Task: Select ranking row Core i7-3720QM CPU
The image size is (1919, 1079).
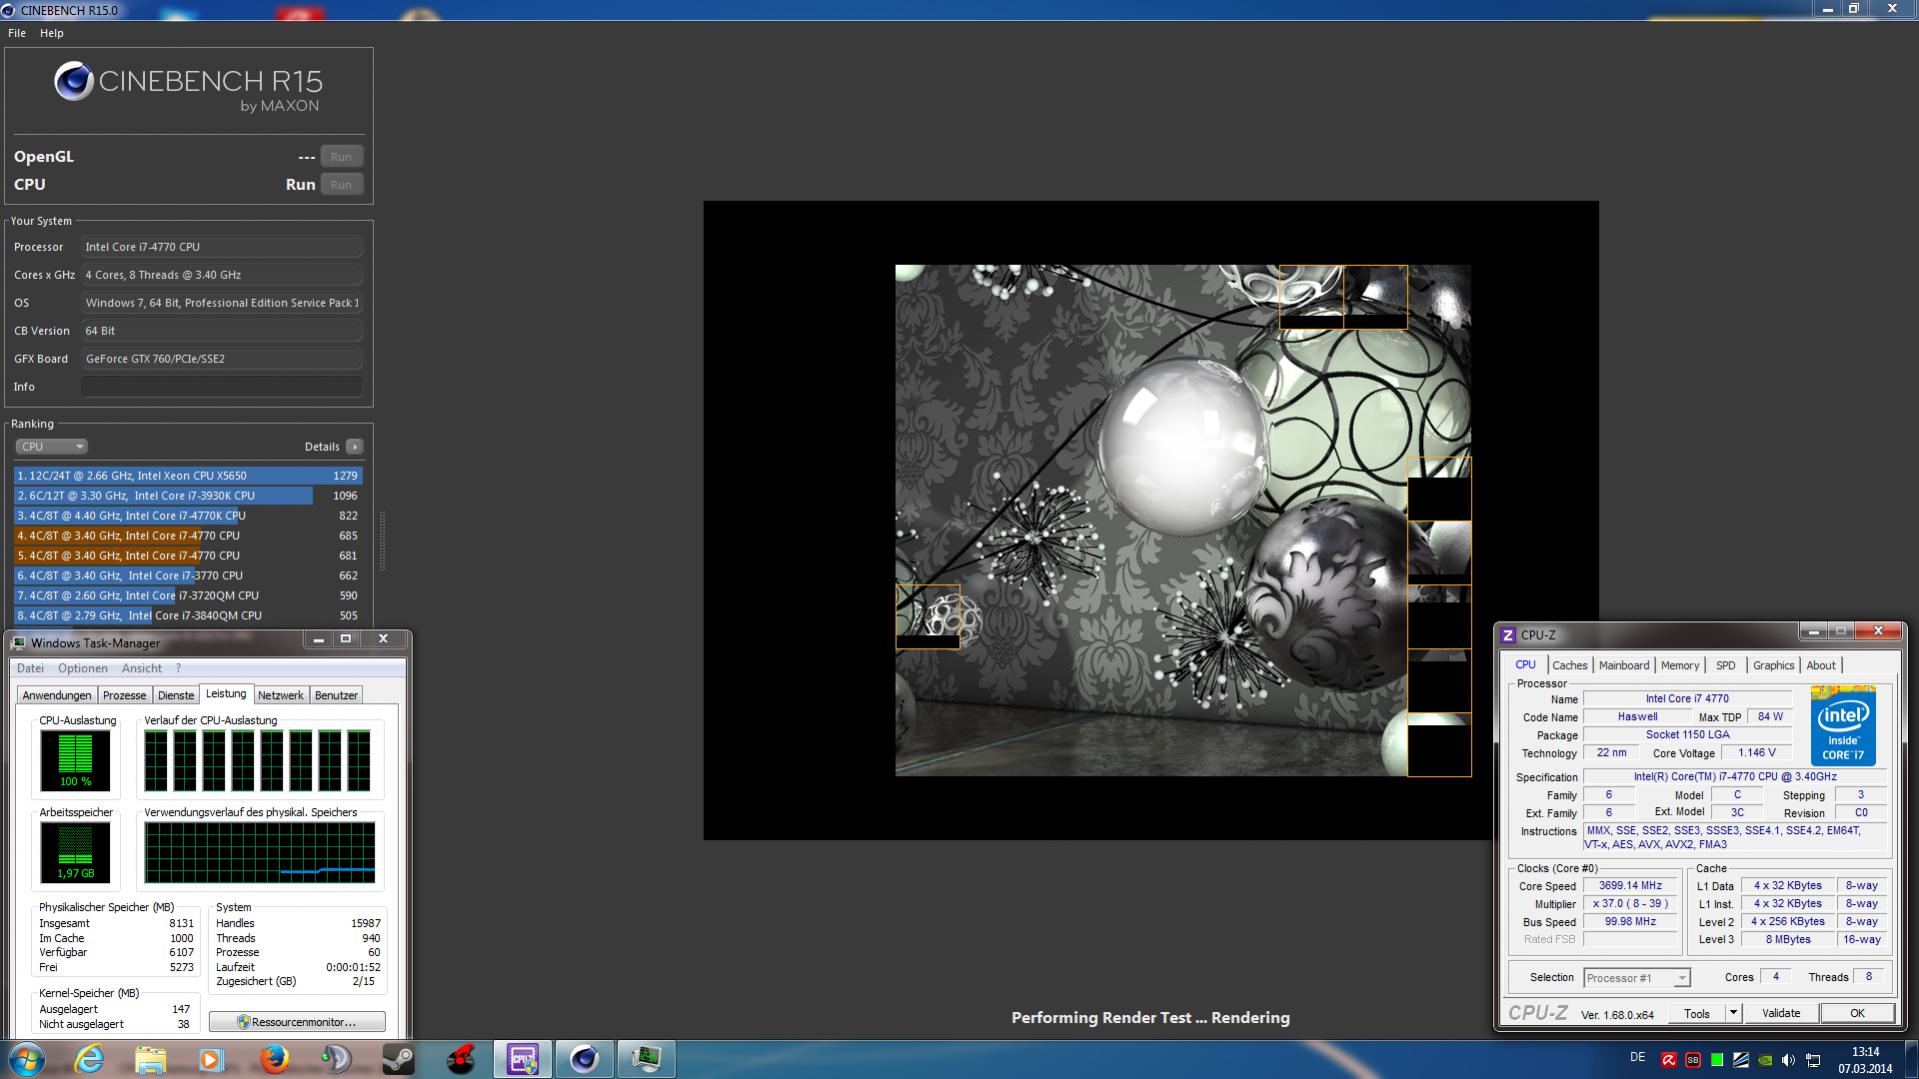Action: click(188, 596)
